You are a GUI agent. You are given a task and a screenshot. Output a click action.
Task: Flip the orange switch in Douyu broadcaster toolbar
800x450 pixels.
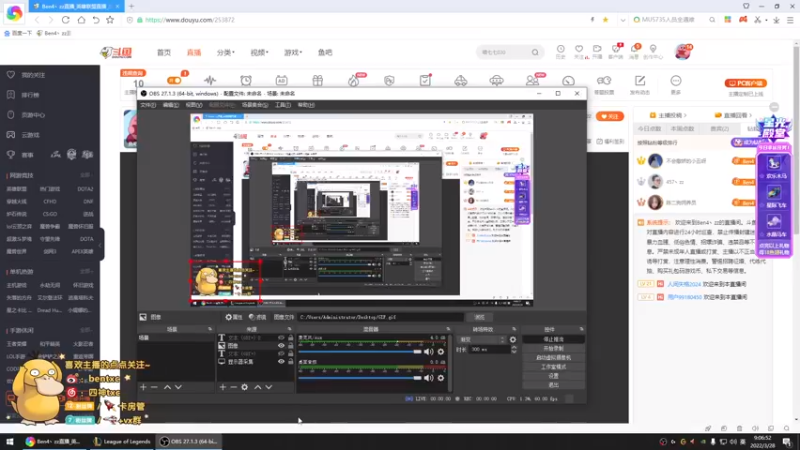click(174, 81)
